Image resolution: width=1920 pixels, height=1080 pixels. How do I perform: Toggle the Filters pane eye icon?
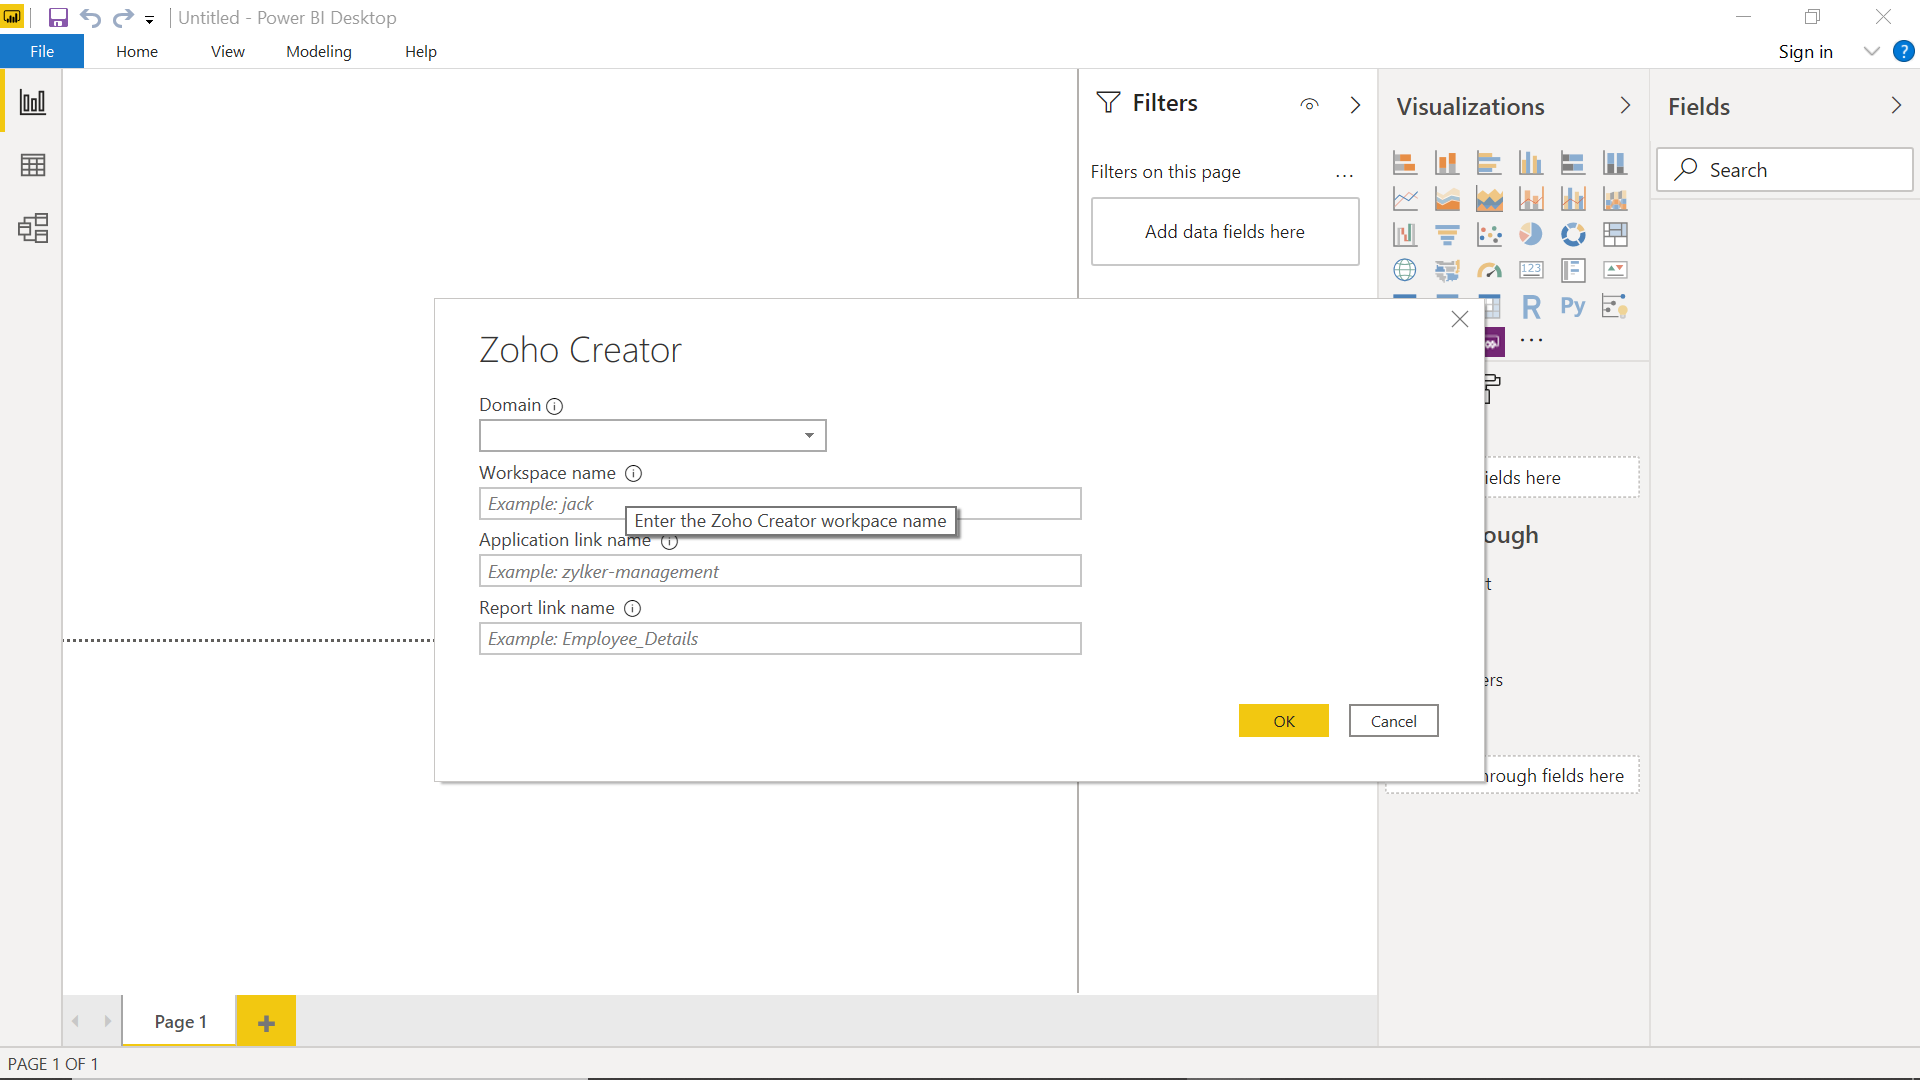tap(1310, 104)
